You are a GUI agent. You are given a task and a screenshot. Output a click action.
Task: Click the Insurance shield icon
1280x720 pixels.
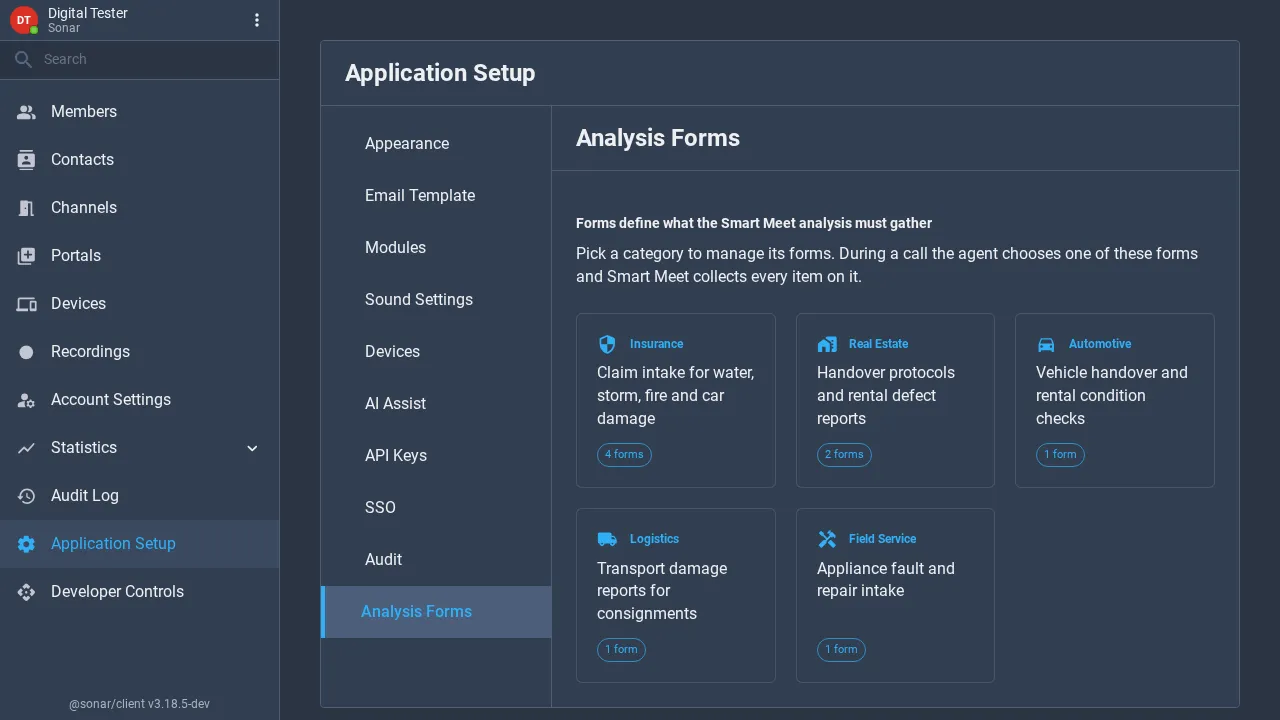tap(607, 344)
